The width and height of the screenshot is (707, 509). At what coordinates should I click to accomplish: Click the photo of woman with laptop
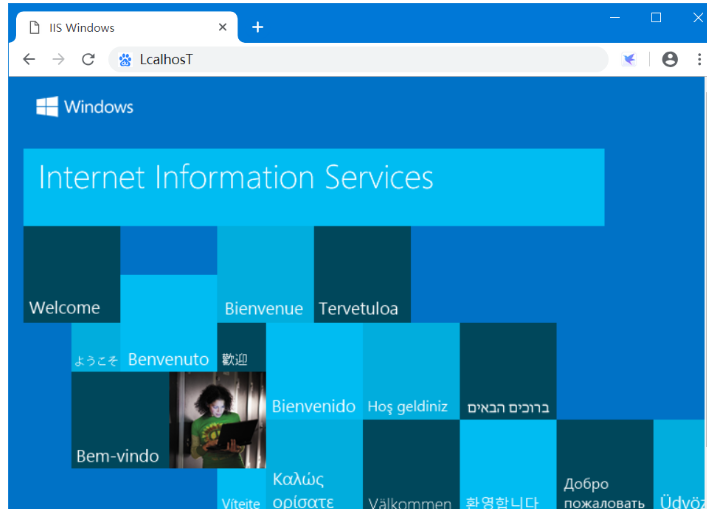[217, 420]
